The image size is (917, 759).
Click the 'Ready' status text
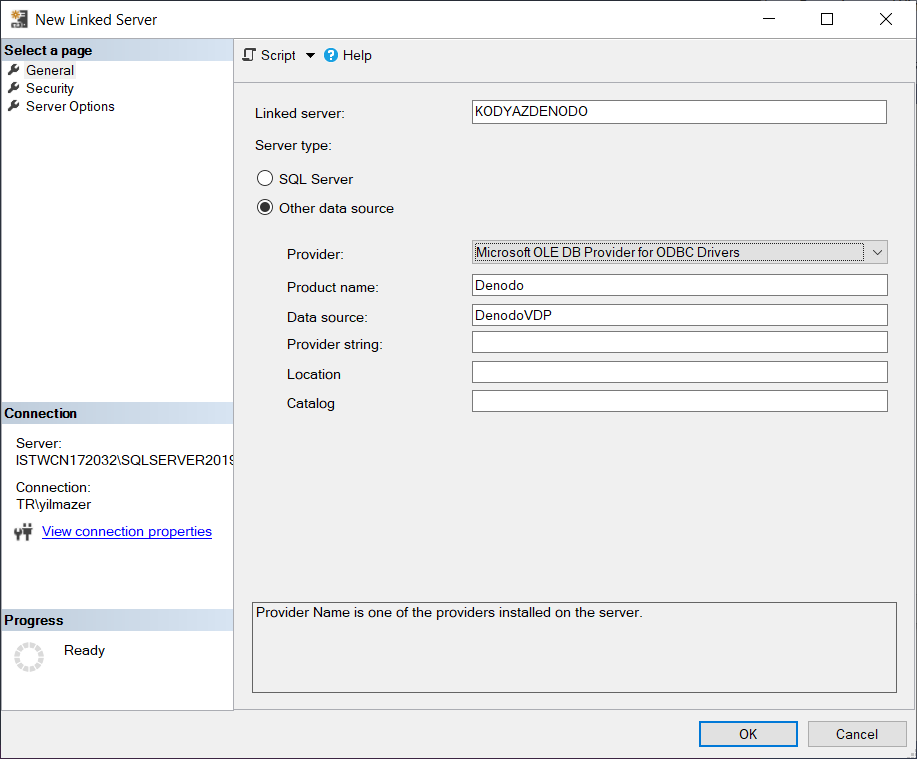pyautogui.click(x=84, y=650)
